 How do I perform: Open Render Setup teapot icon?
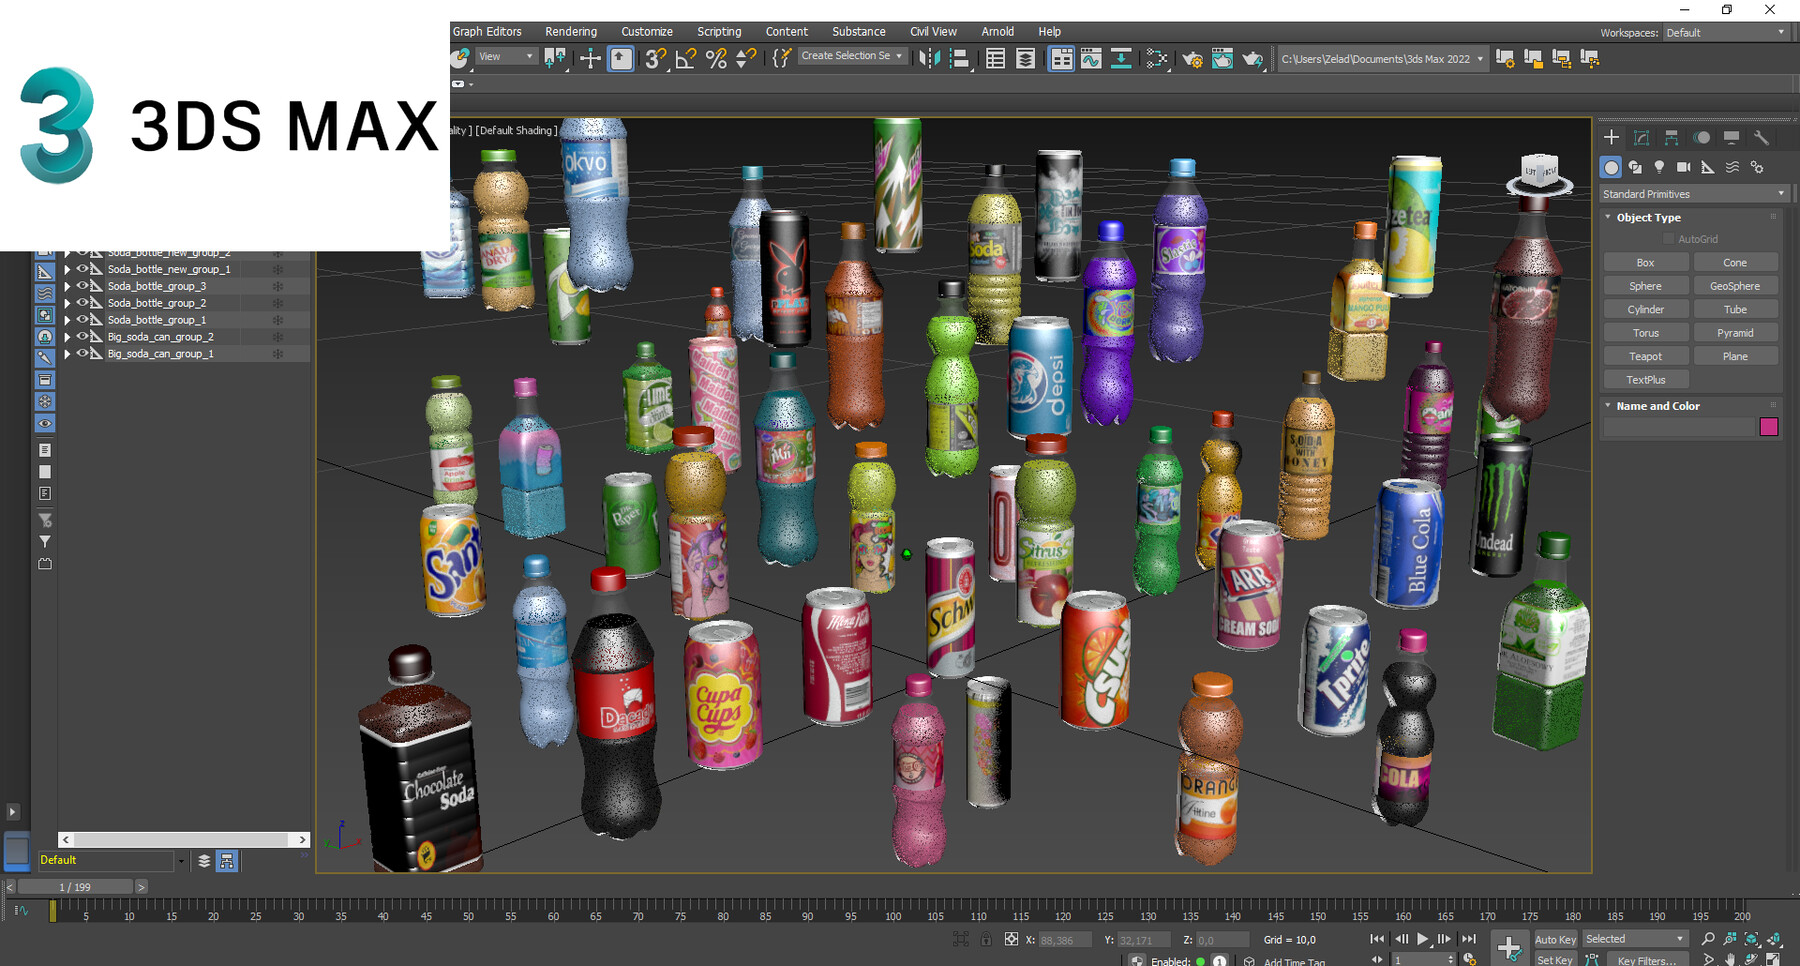(x=1192, y=58)
